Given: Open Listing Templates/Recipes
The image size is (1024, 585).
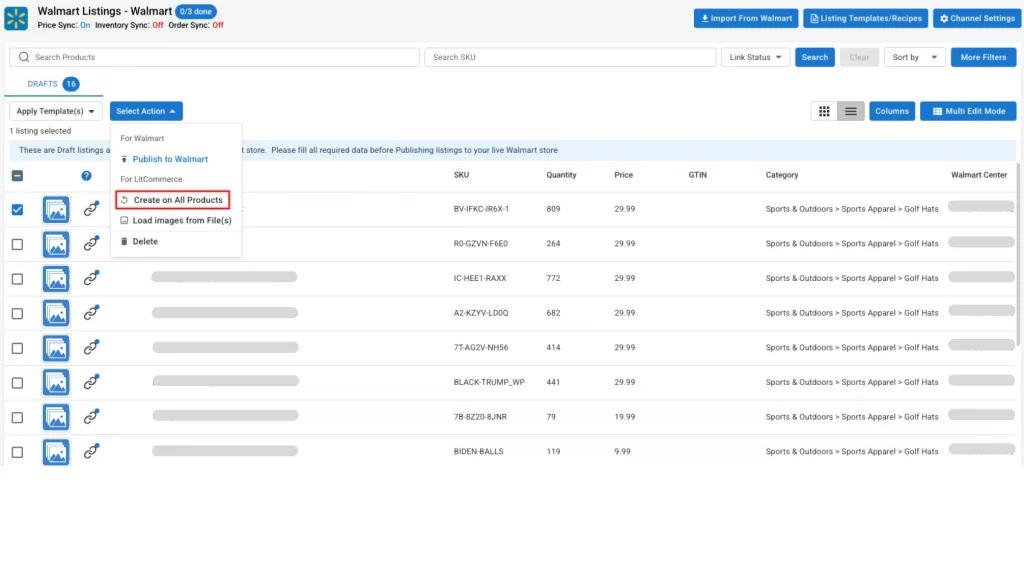Looking at the screenshot, I should (x=865, y=18).
